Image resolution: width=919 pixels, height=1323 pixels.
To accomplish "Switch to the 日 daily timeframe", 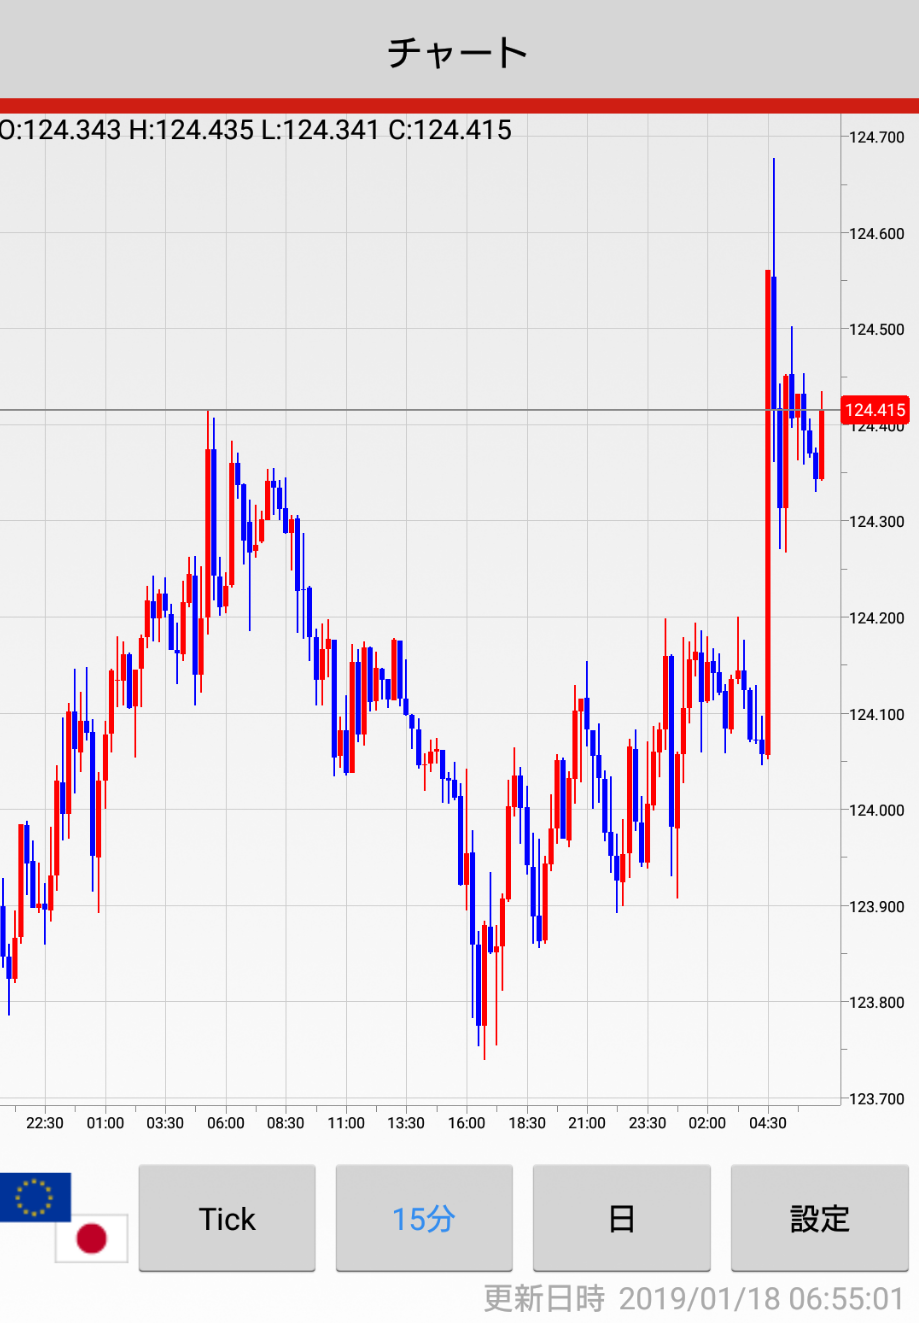I will (621, 1218).
